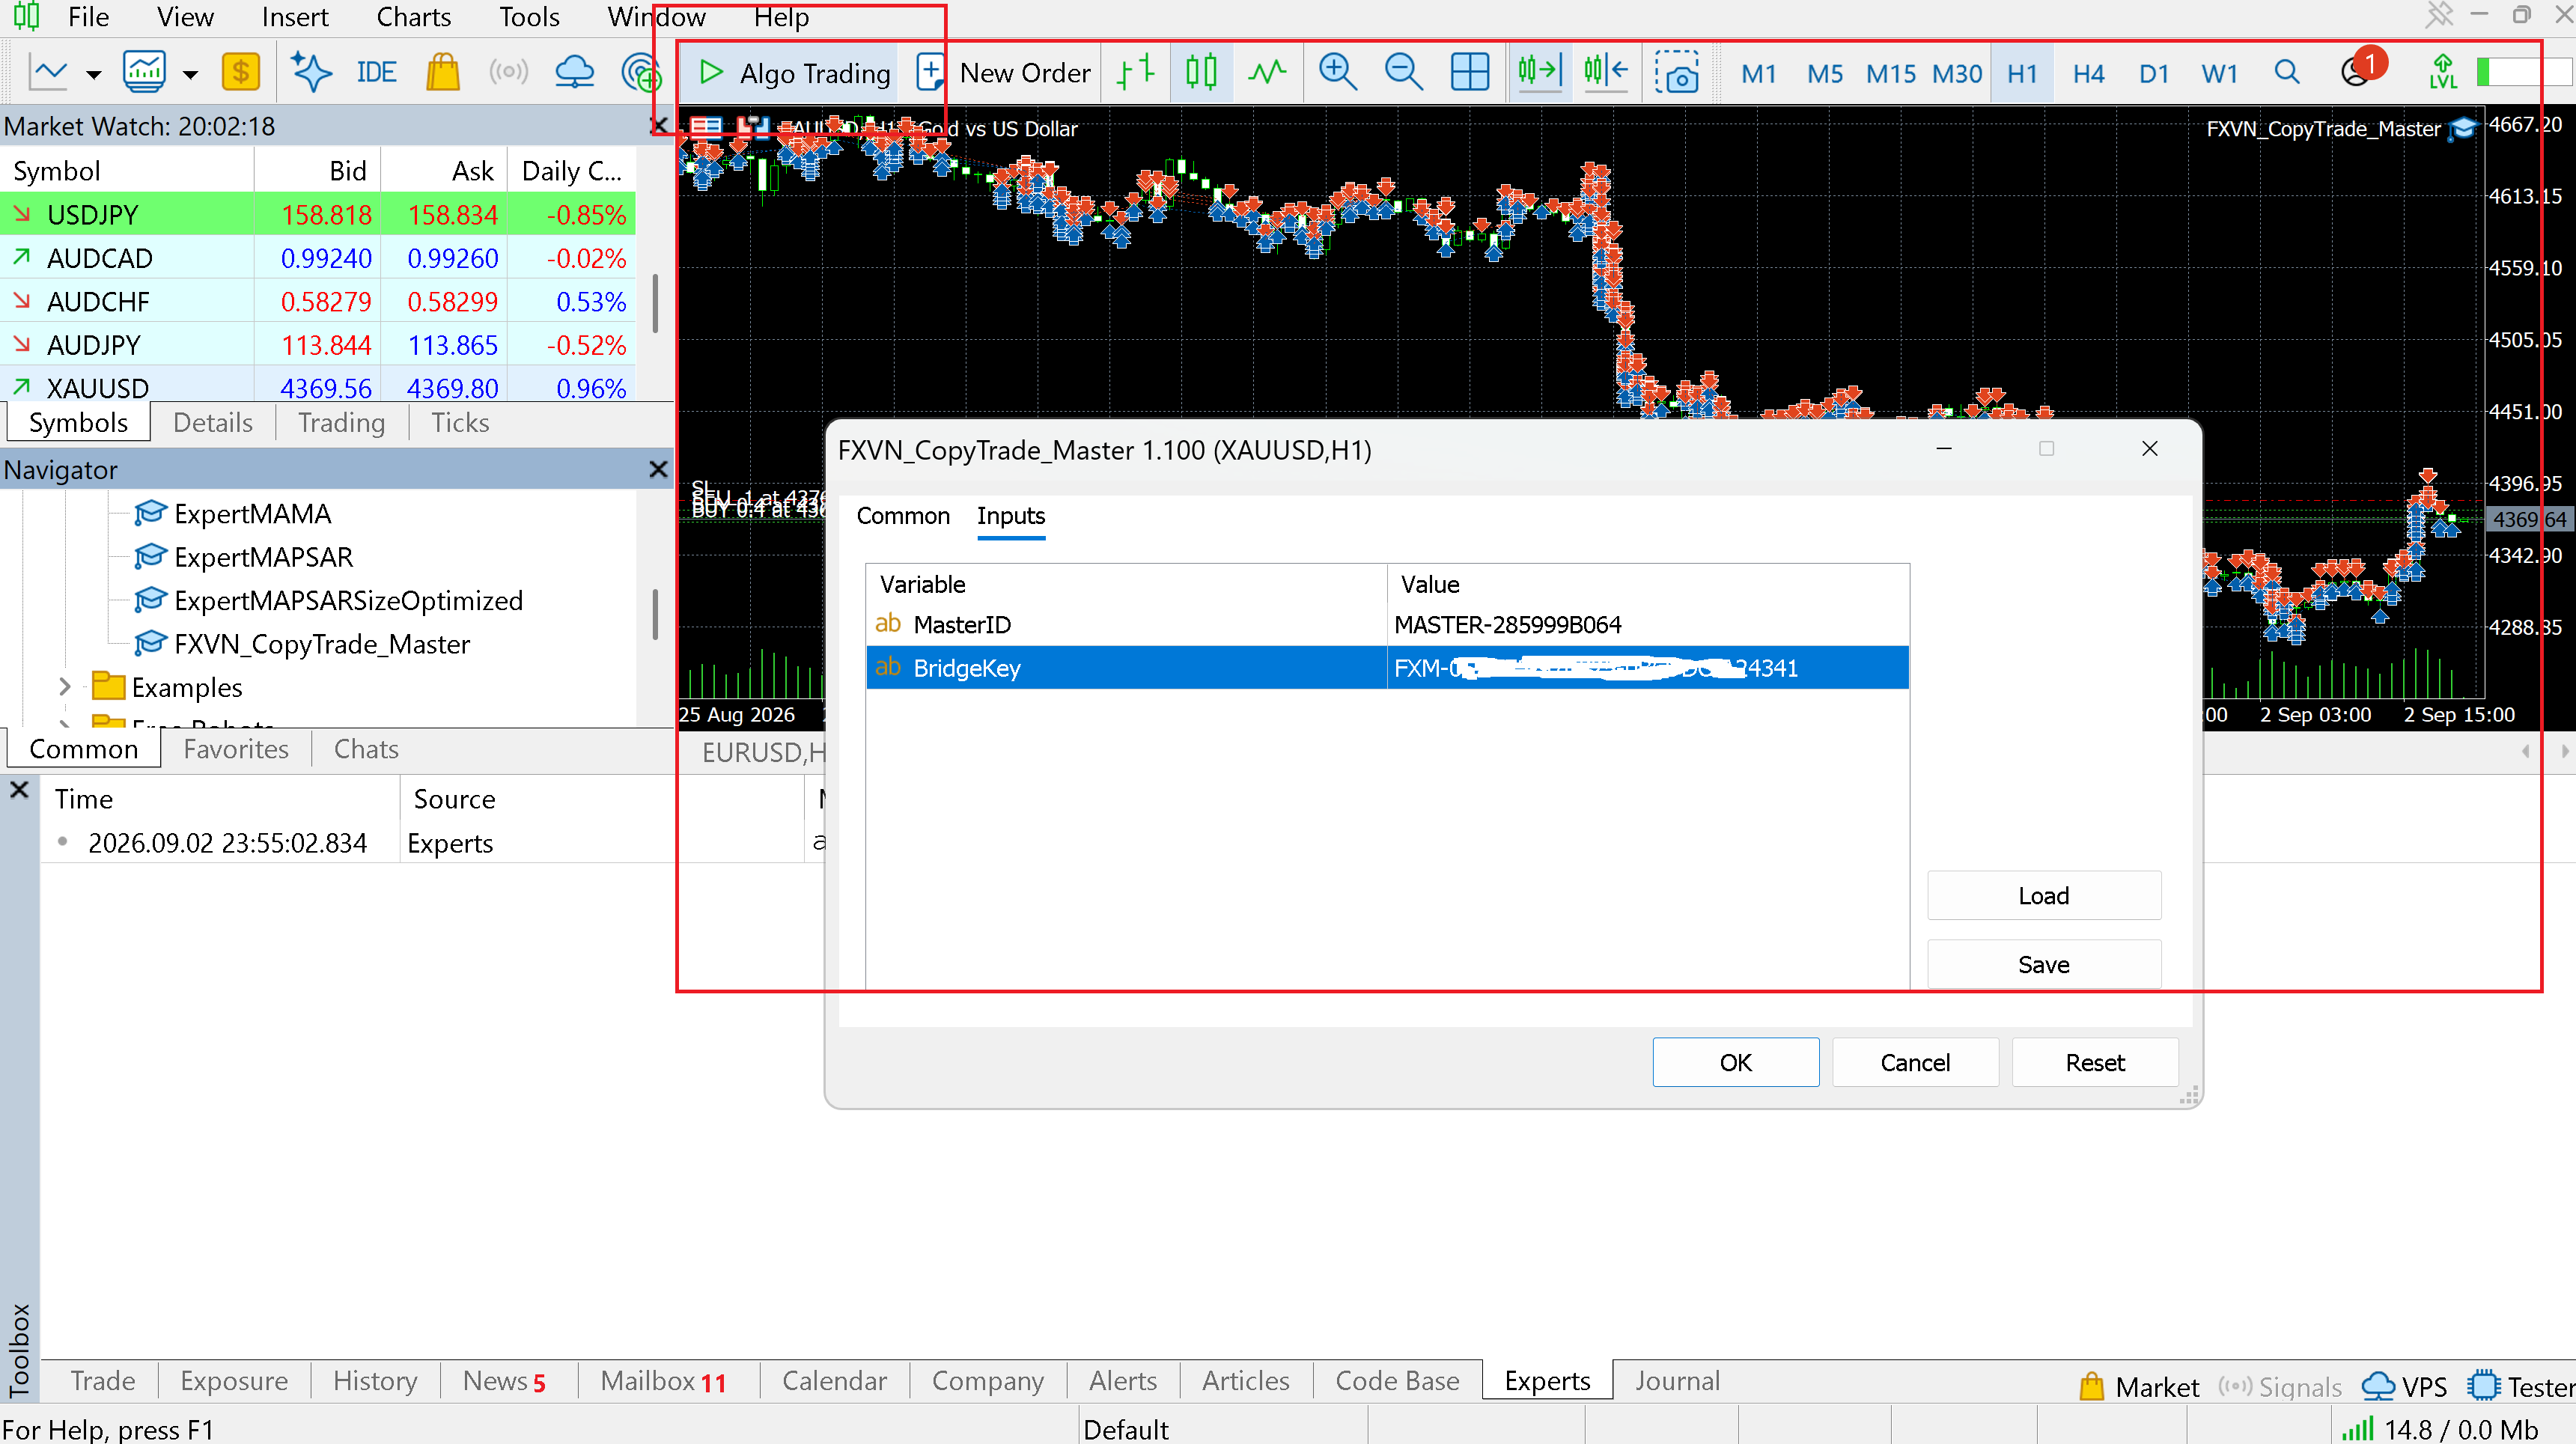Open the New Order dialog
This screenshot has width=2576, height=1444.
click(1004, 73)
